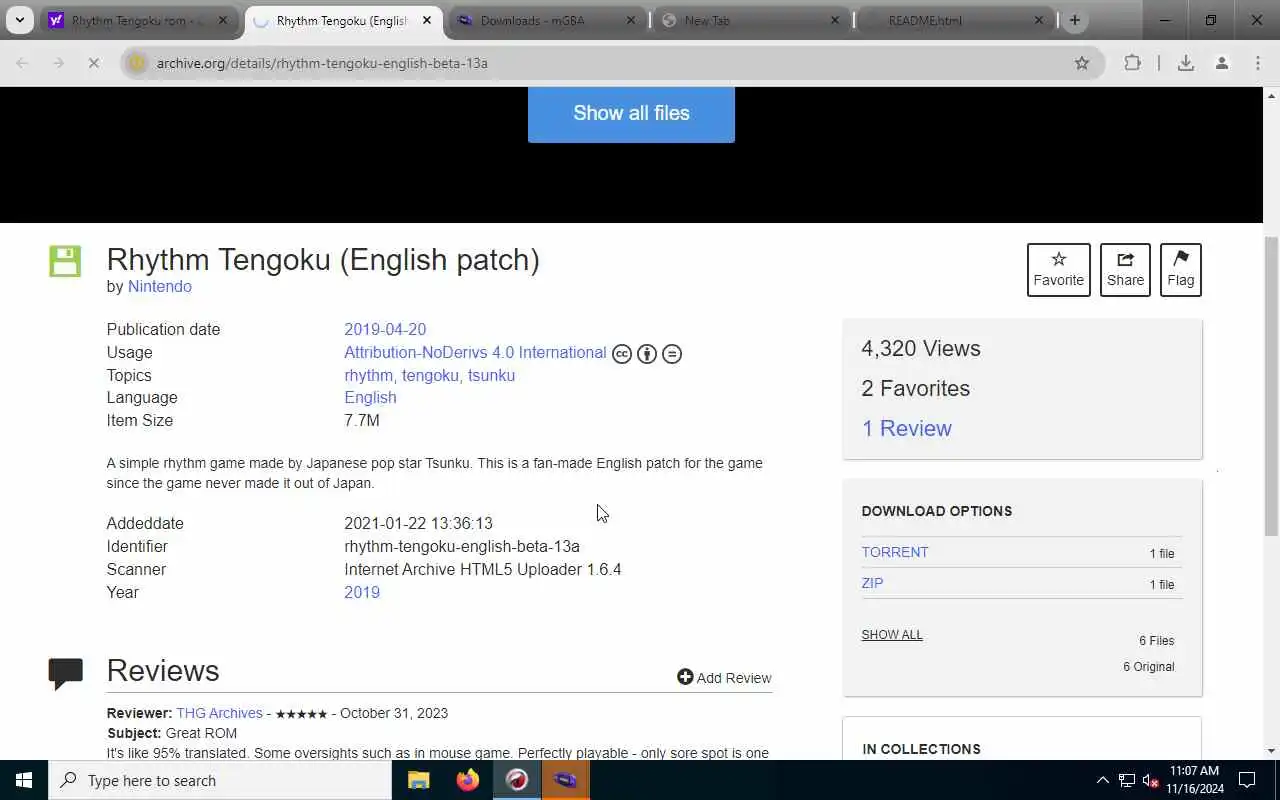Open the clock showing 11:07 AM
Viewport: 1280px width, 800px height.
[1195, 780]
